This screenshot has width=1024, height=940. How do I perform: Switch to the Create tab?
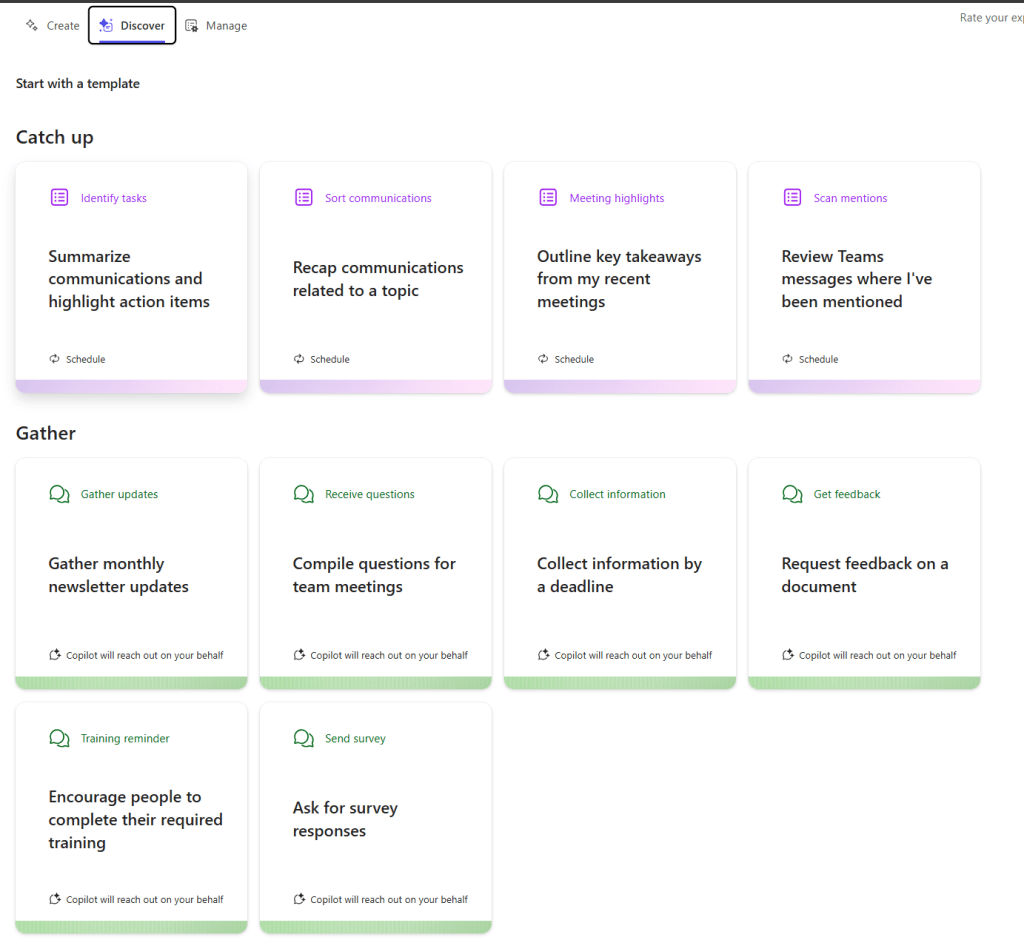(52, 26)
